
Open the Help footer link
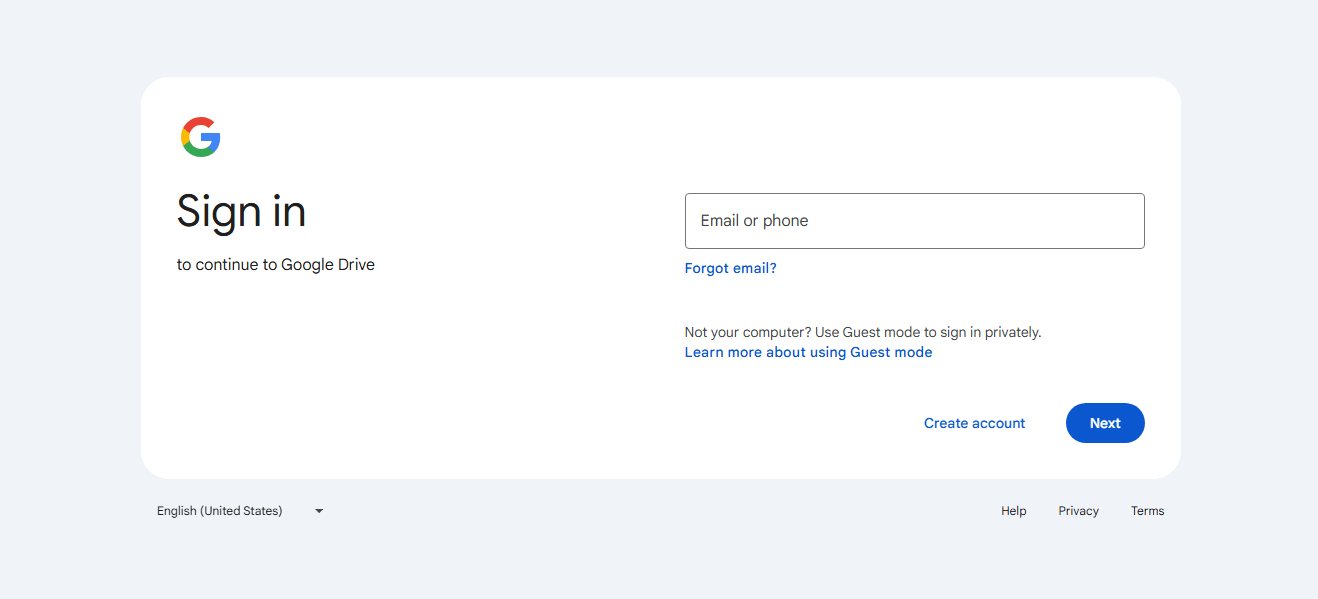[1014, 511]
